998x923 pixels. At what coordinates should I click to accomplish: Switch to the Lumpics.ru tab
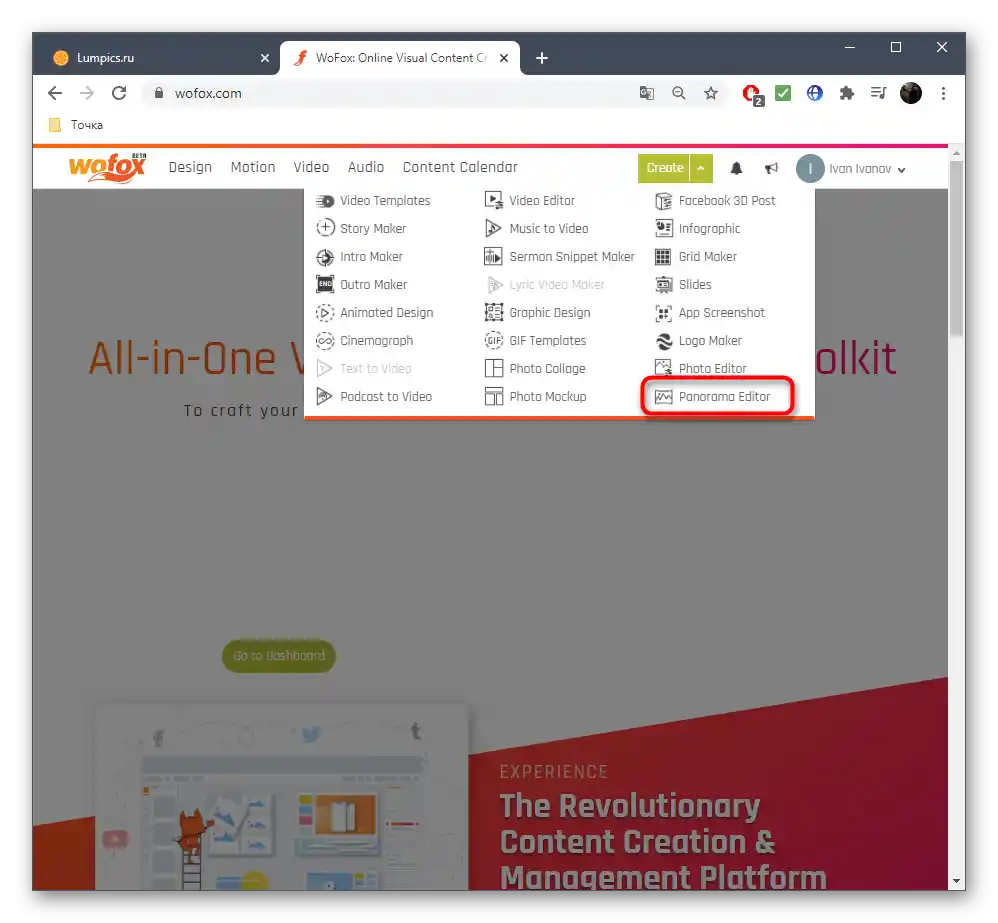click(x=156, y=58)
